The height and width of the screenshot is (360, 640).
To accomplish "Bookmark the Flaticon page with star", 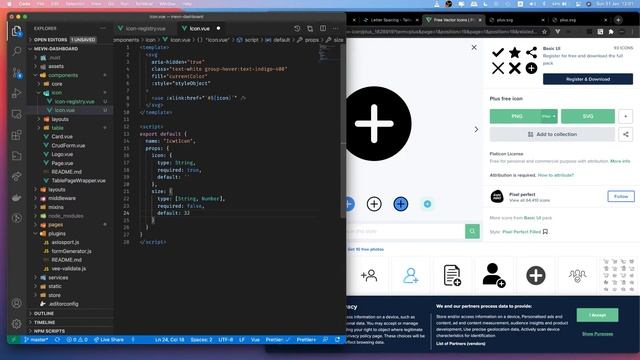I will point(544,31).
